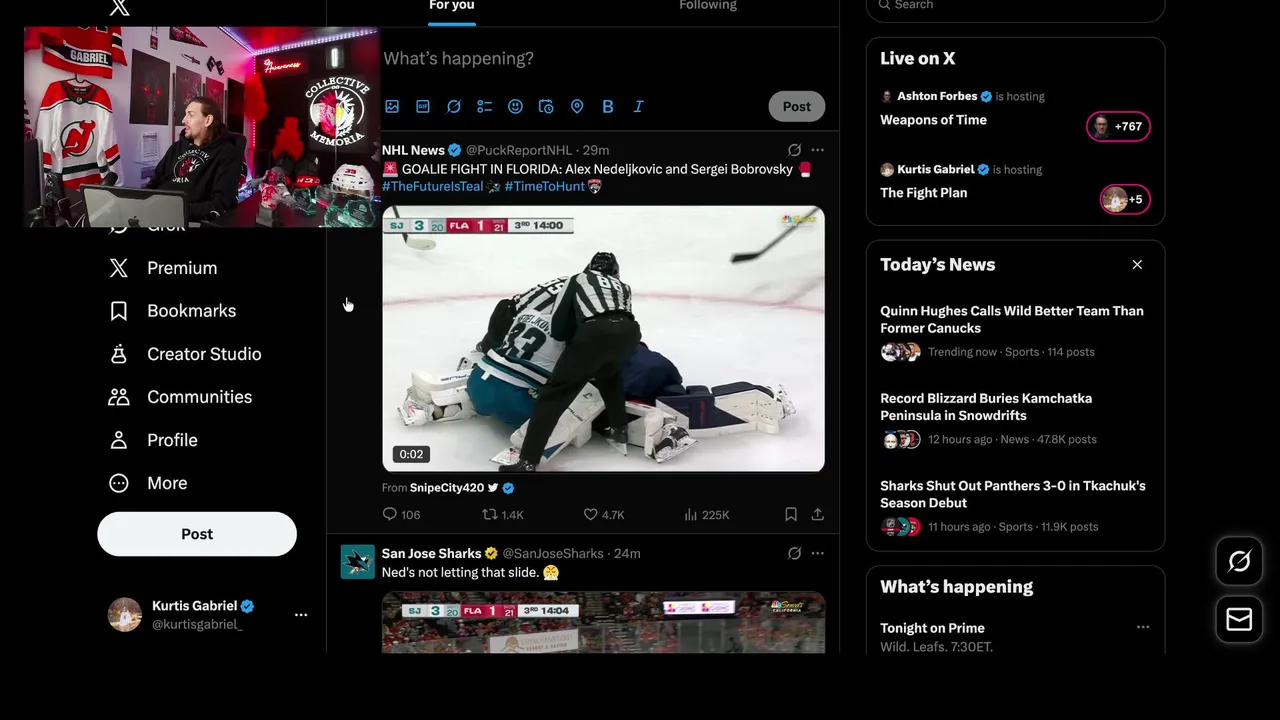Join Weapons of Time live space
The width and height of the screenshot is (1280, 720).
(x=933, y=120)
